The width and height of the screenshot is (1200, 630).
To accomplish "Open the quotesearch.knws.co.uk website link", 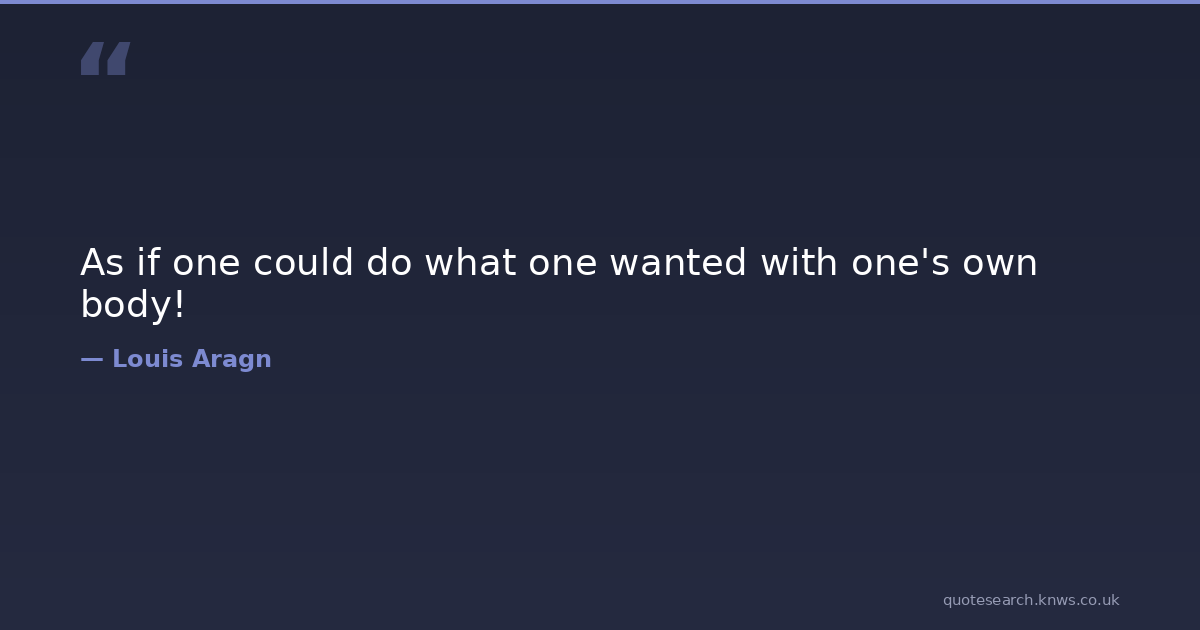I will (1030, 600).
